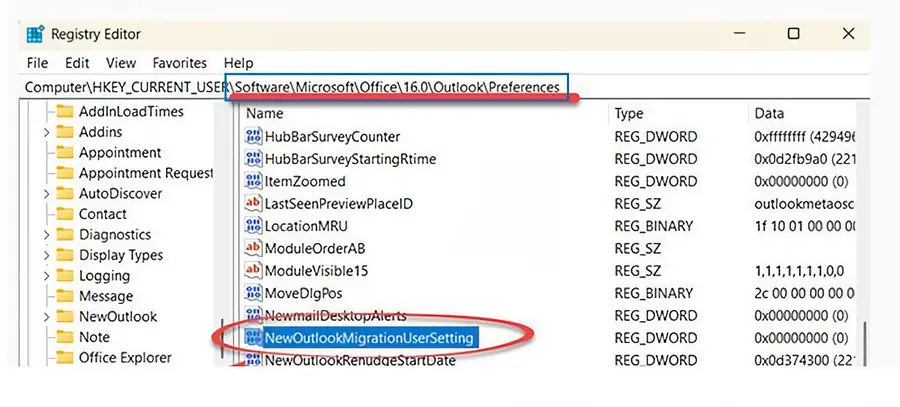This screenshot has width=900, height=407.
Task: Select the HubBarSurveyCounter value name
Action: pyautogui.click(x=332, y=137)
